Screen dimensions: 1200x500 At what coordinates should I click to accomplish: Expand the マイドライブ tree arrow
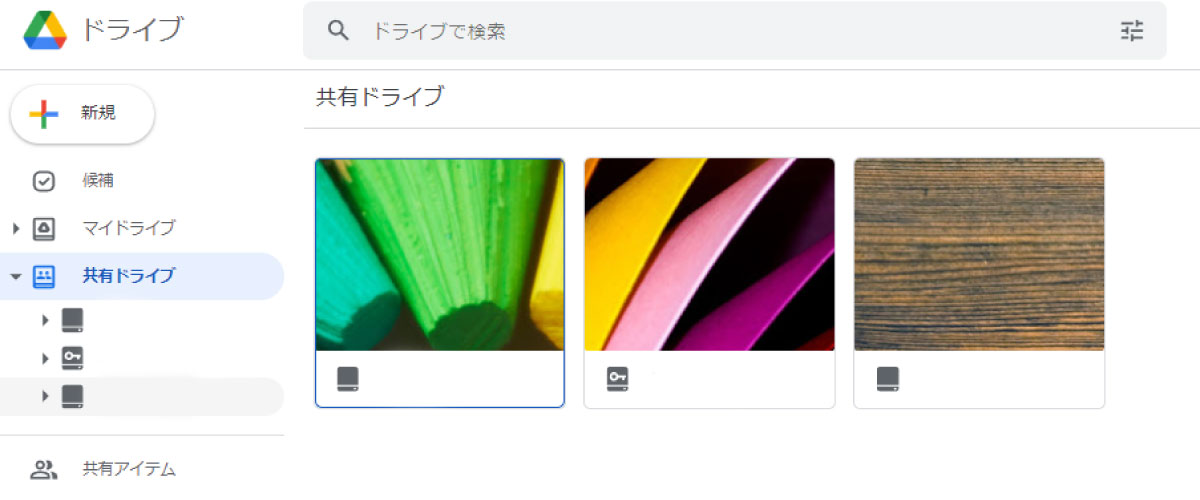[16, 229]
